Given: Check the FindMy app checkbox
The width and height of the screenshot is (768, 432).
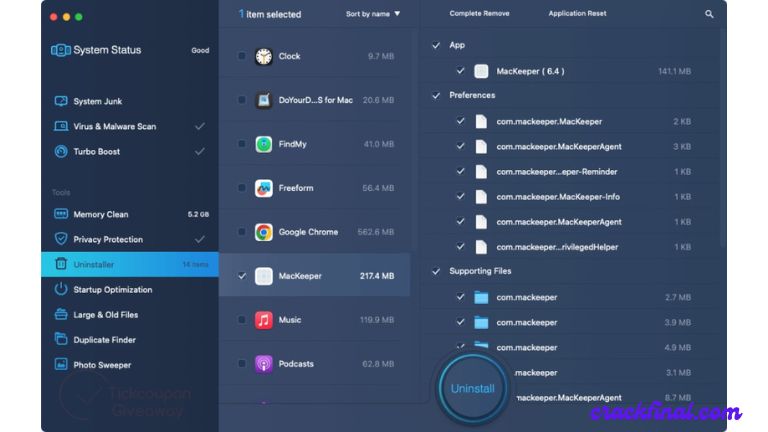Looking at the screenshot, I should [242, 144].
